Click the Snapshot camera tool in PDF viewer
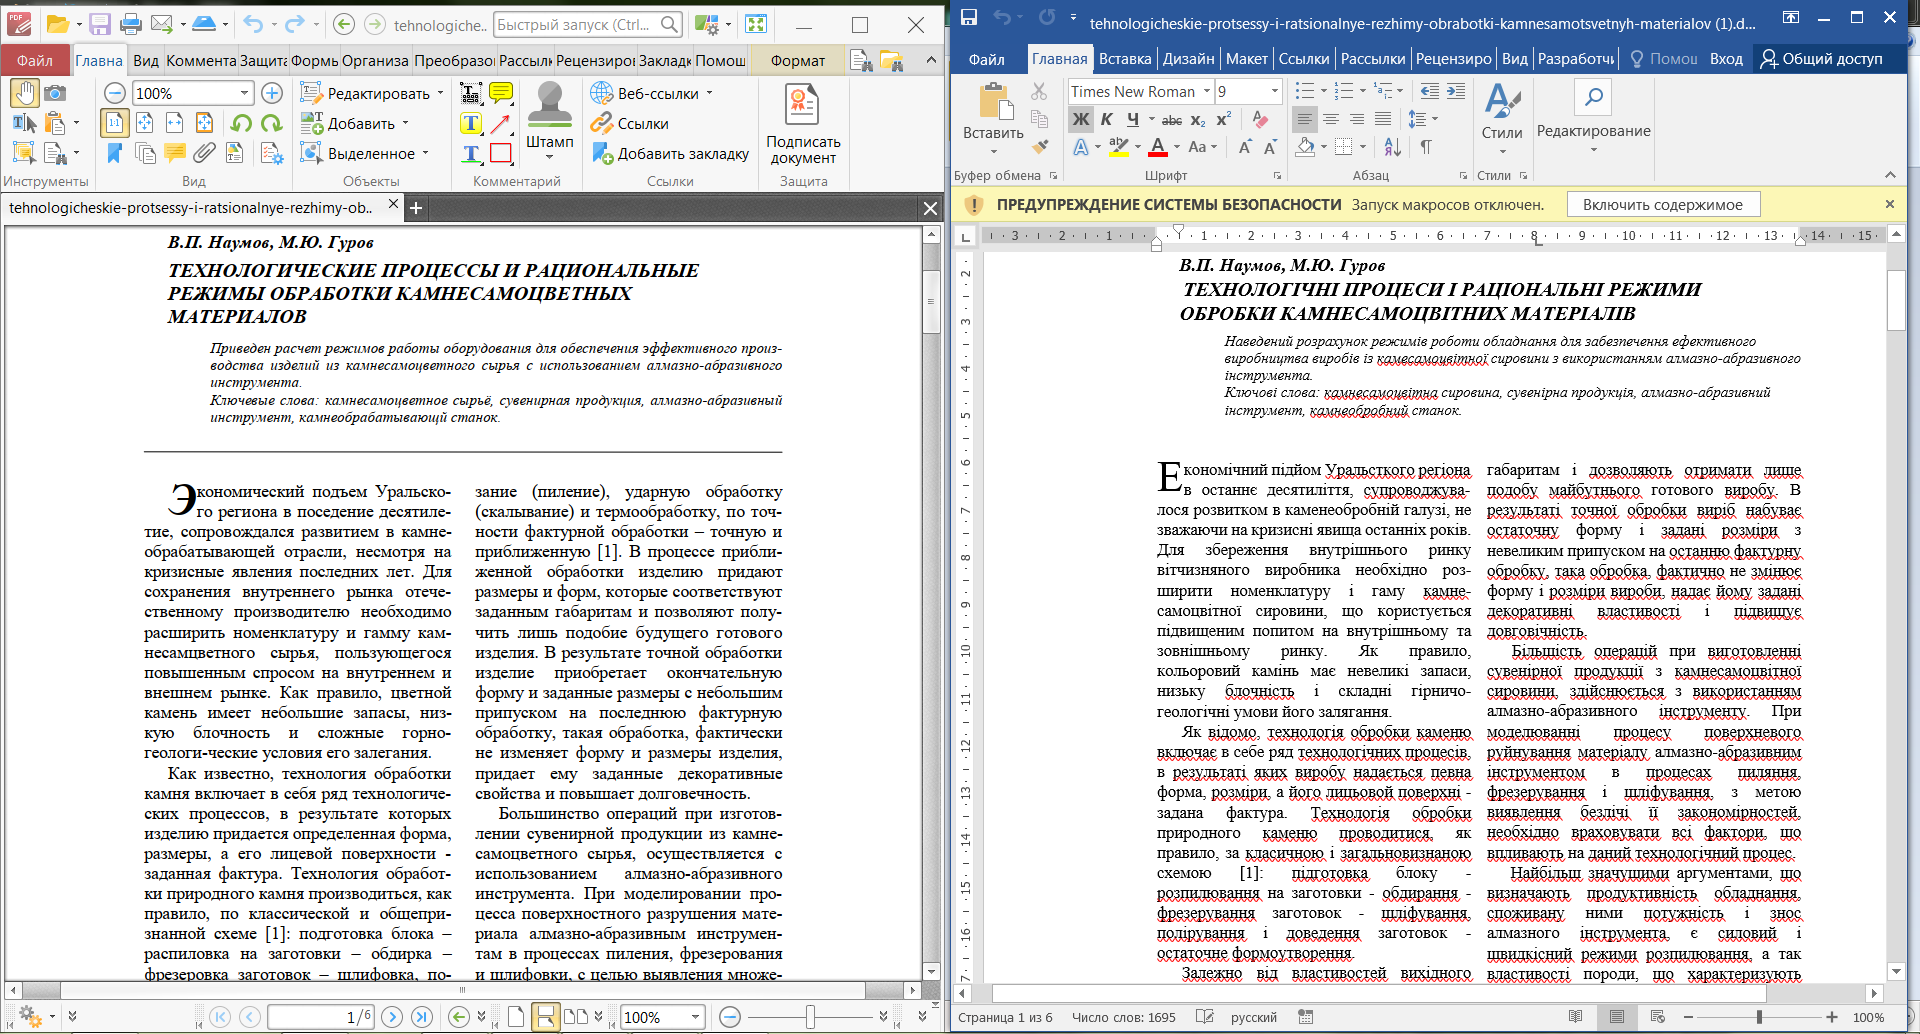 (55, 93)
